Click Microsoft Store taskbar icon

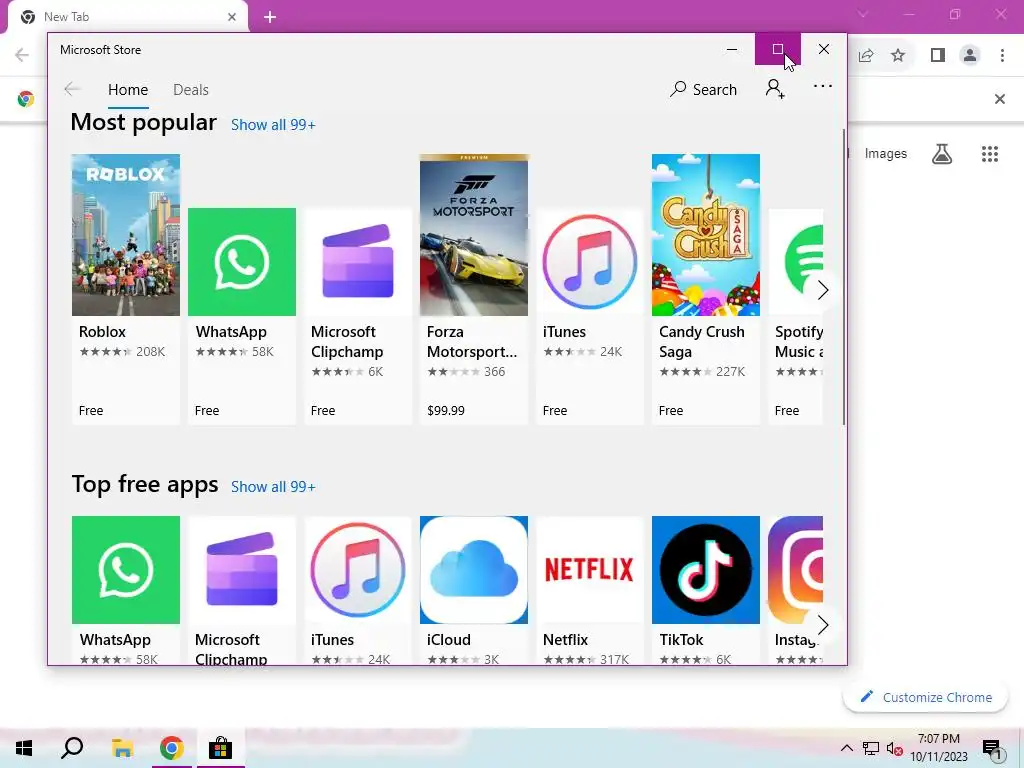pos(221,748)
